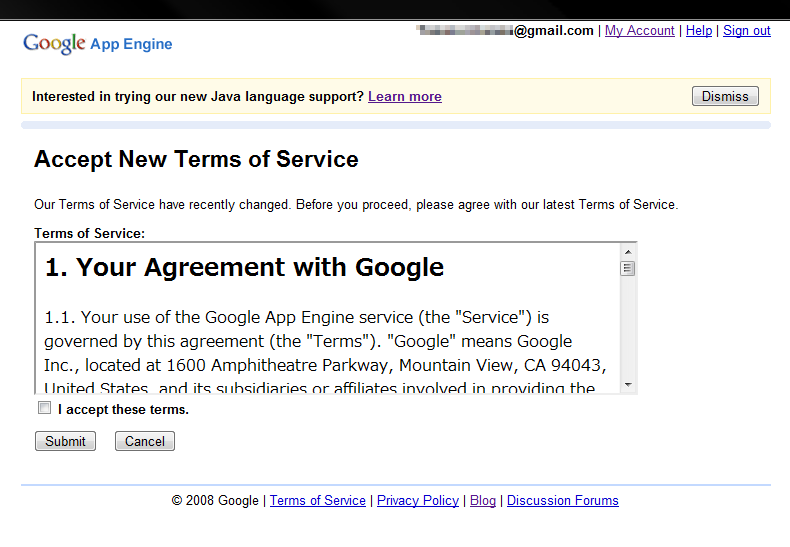Screen dimensions: 790x547
Task: Click the '© 2008 Google' footer text
Action: coord(215,501)
